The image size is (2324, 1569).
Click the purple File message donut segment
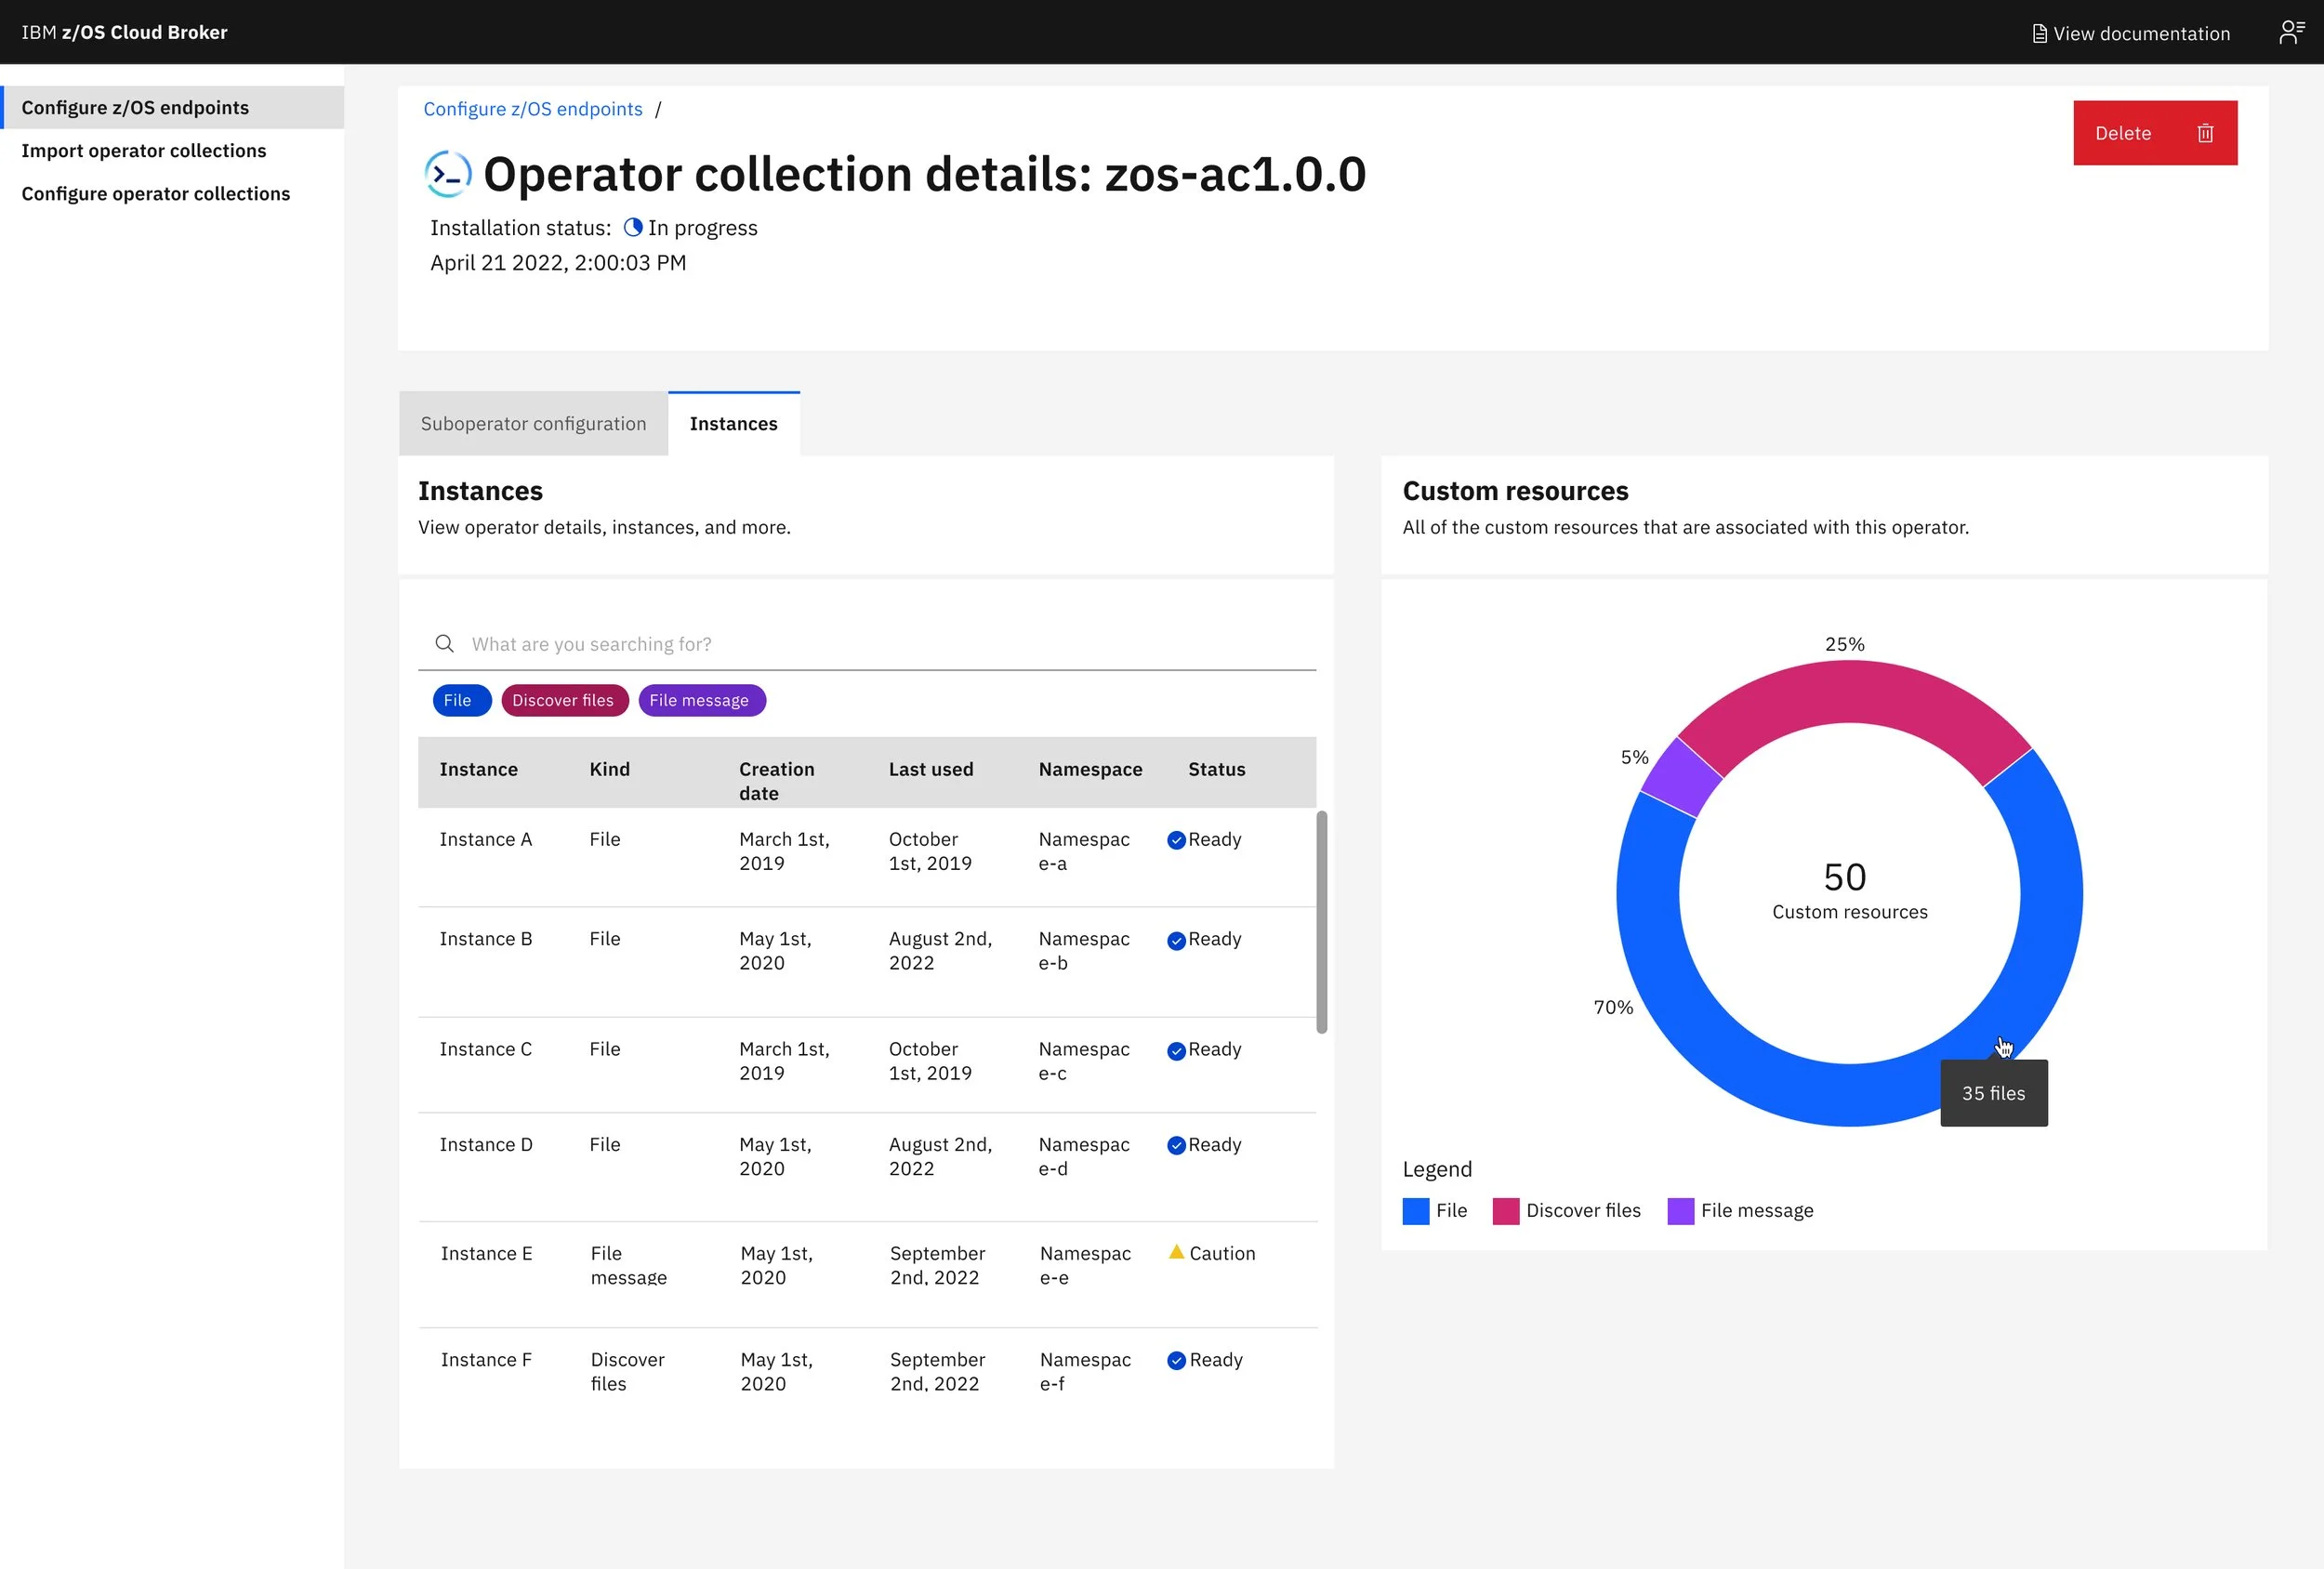pos(1681,777)
